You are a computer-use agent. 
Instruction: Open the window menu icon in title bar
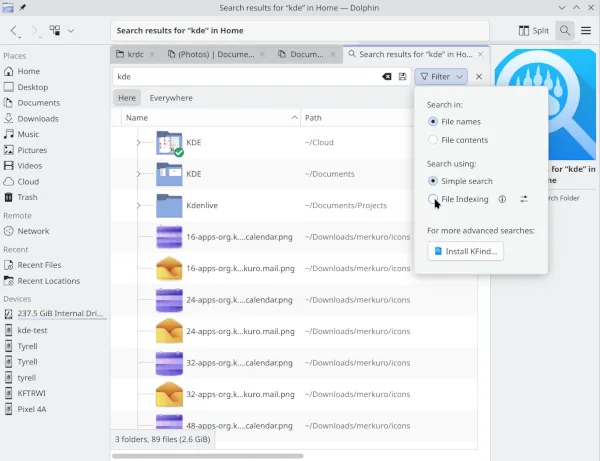pos(8,7)
